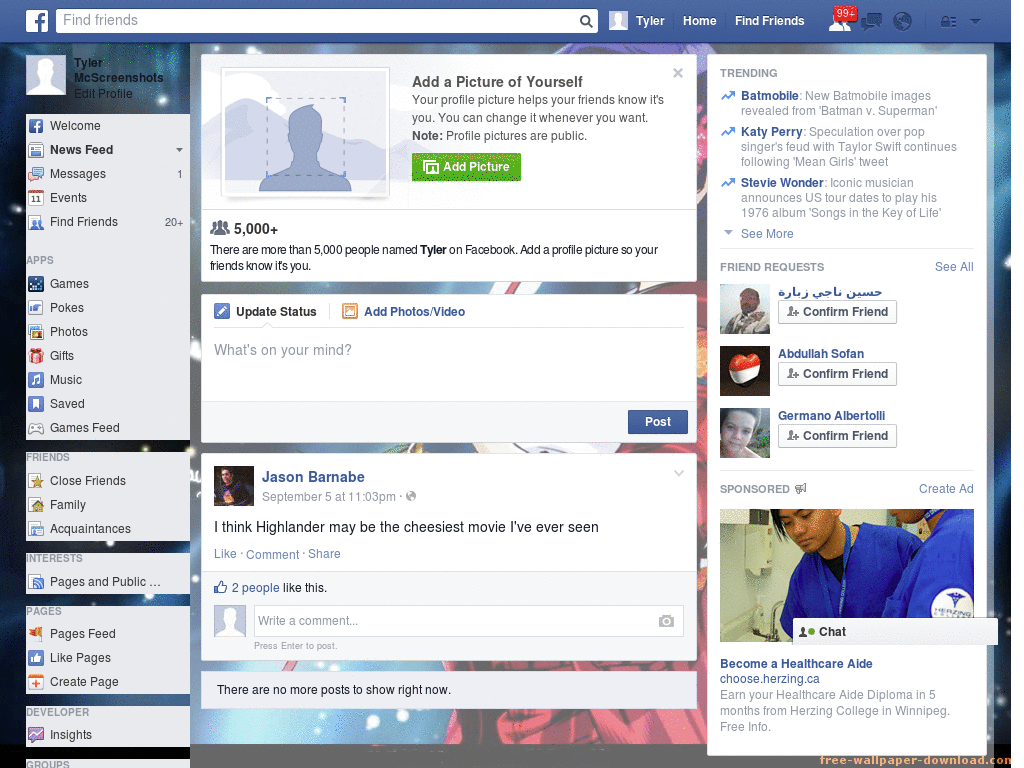Click the Facebook logo icon

(x=37, y=21)
